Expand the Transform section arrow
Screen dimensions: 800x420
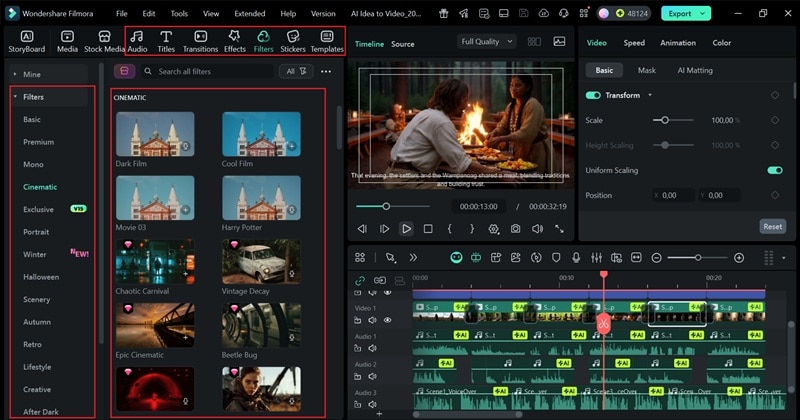650,95
